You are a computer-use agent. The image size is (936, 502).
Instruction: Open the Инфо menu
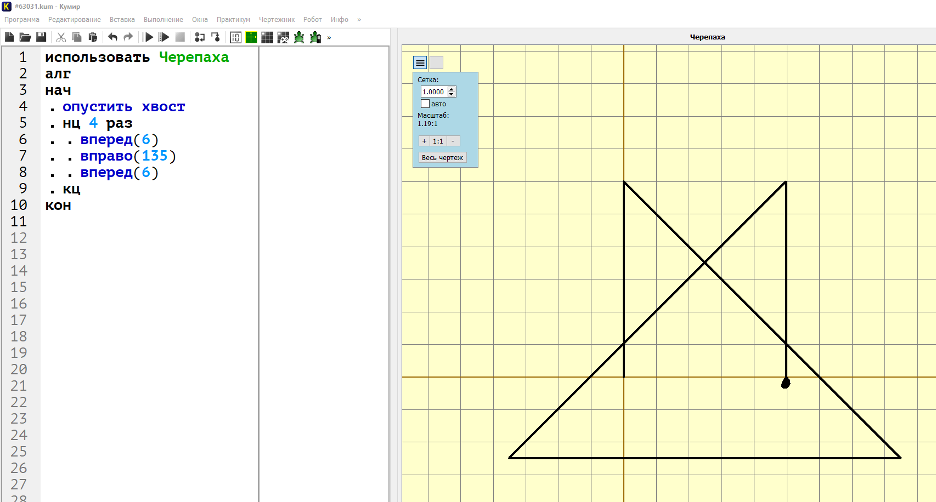339,20
